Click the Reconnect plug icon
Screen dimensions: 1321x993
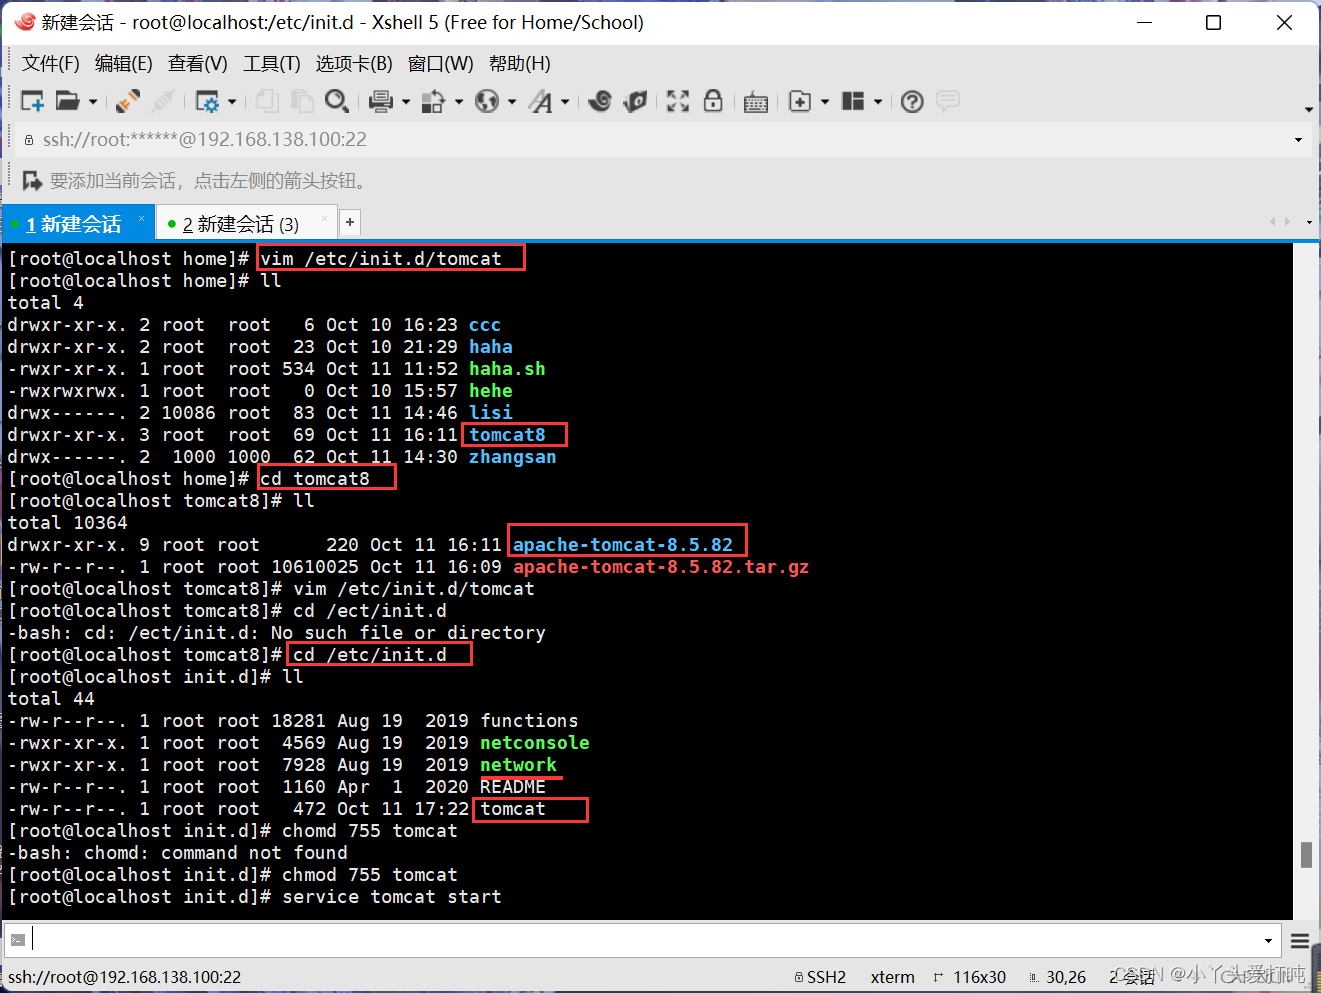128,101
